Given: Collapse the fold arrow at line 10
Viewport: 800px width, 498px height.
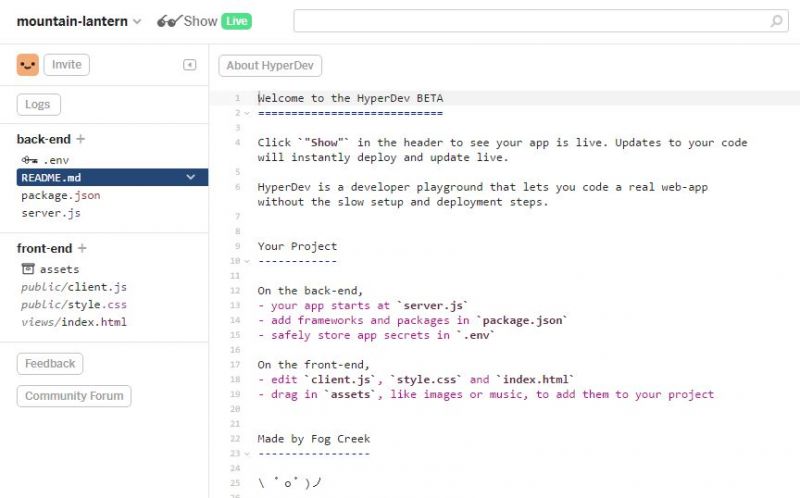Looking at the screenshot, I should click(x=247, y=261).
